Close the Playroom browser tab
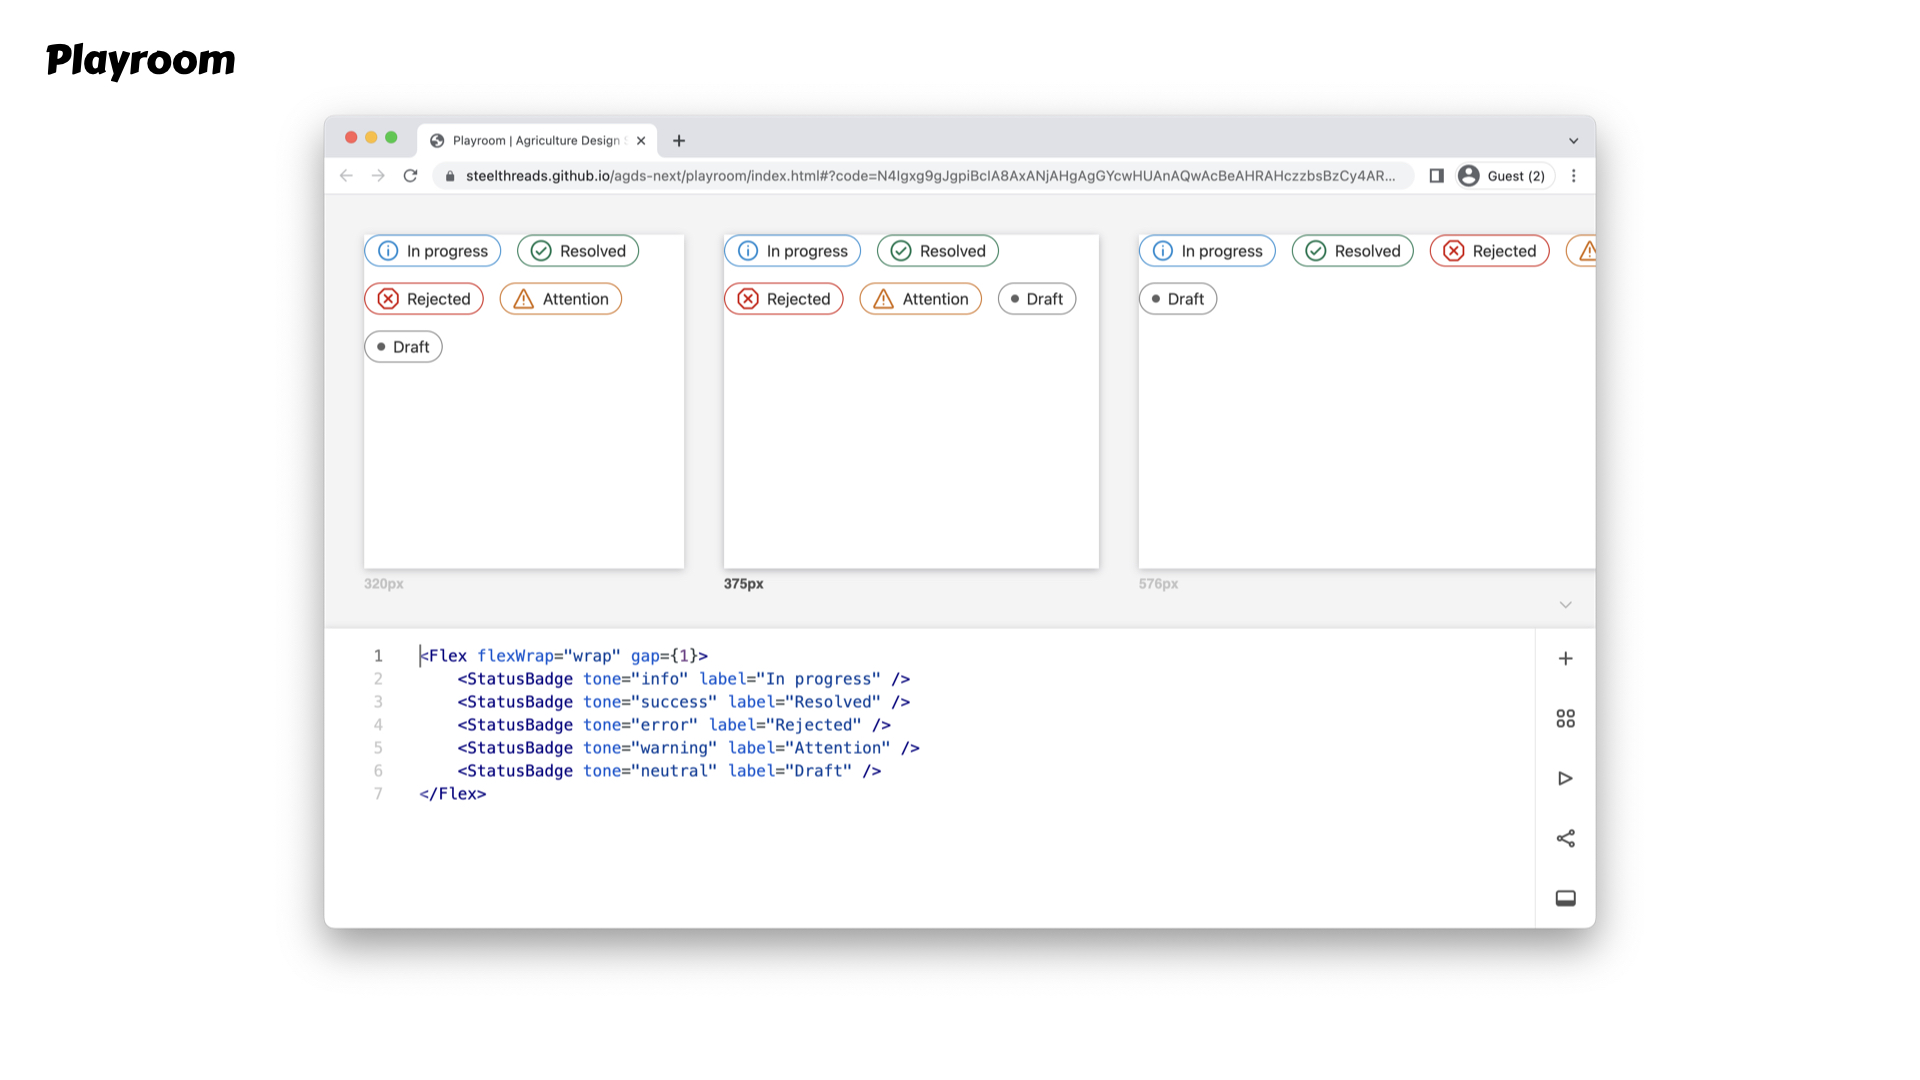 641,141
